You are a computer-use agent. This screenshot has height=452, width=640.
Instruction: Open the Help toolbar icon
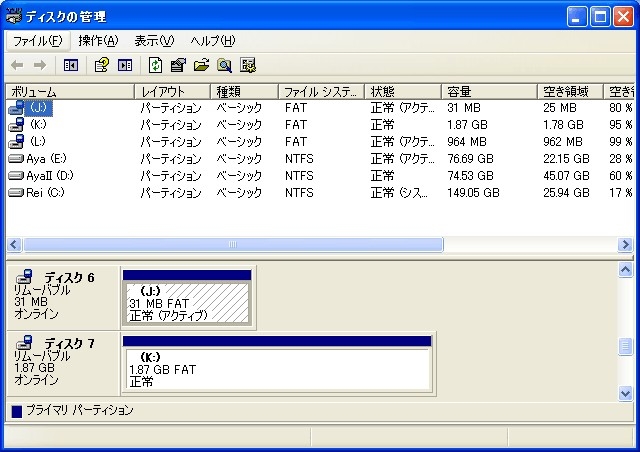101,65
